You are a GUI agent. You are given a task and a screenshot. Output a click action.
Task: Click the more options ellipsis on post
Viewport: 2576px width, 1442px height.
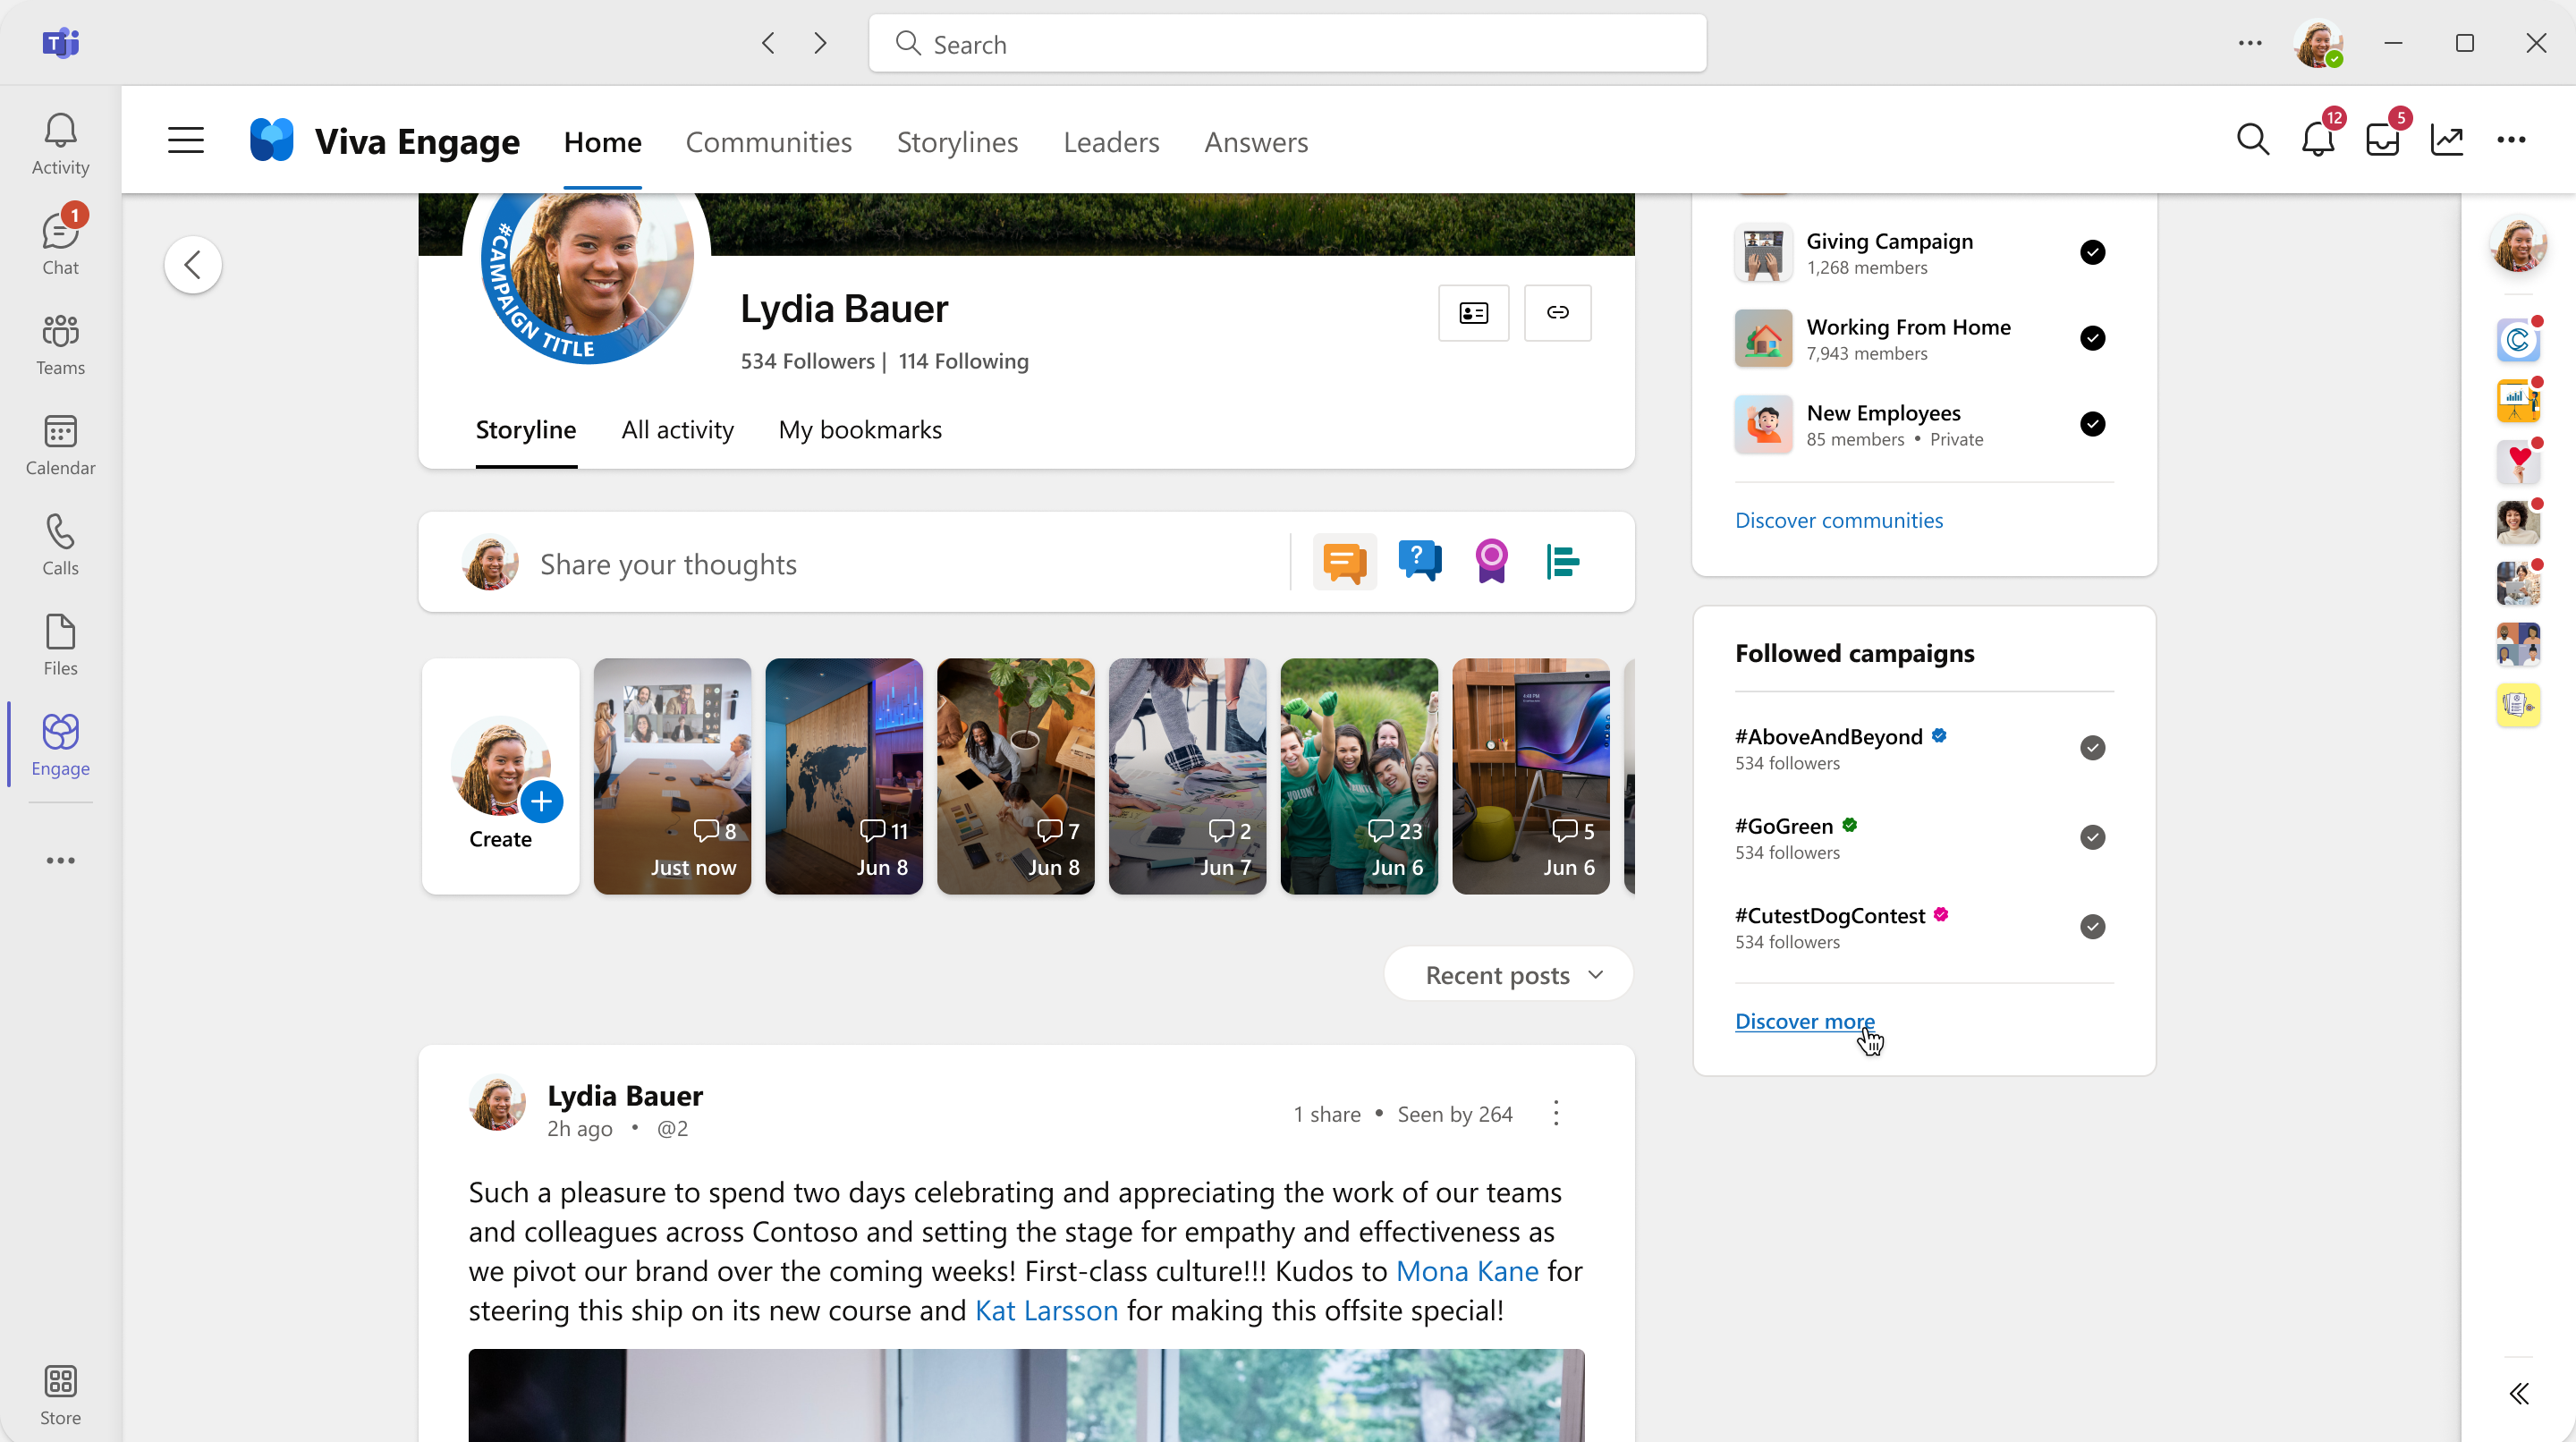pyautogui.click(x=1555, y=1113)
